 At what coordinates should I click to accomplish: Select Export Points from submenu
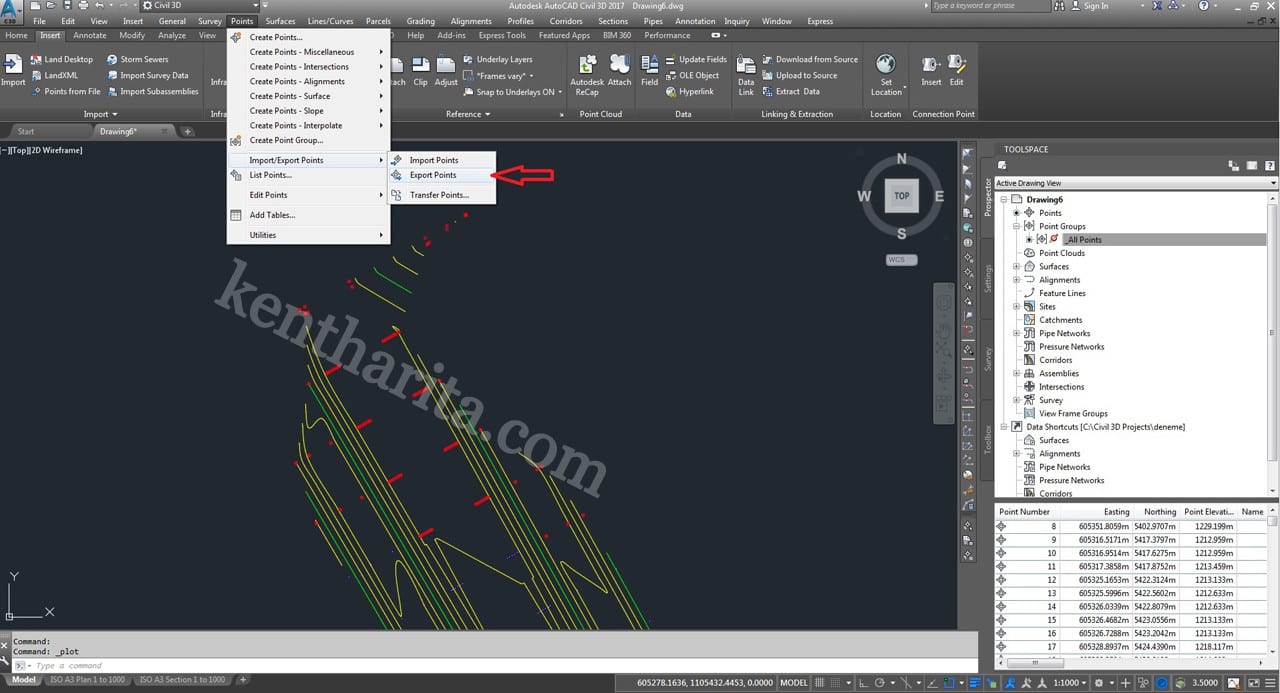(x=433, y=175)
